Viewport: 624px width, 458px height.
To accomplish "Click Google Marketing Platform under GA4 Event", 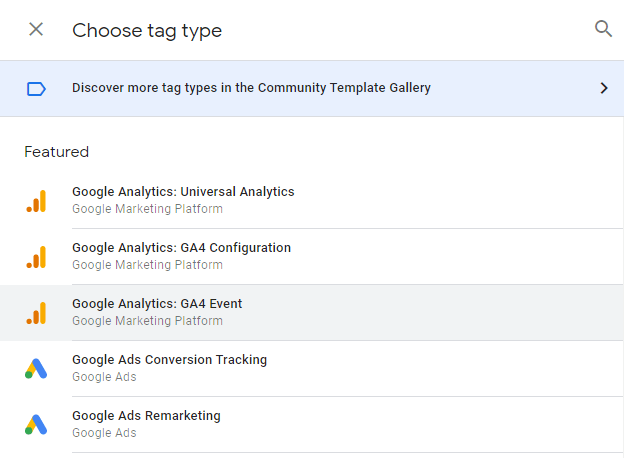I will coord(147,321).
